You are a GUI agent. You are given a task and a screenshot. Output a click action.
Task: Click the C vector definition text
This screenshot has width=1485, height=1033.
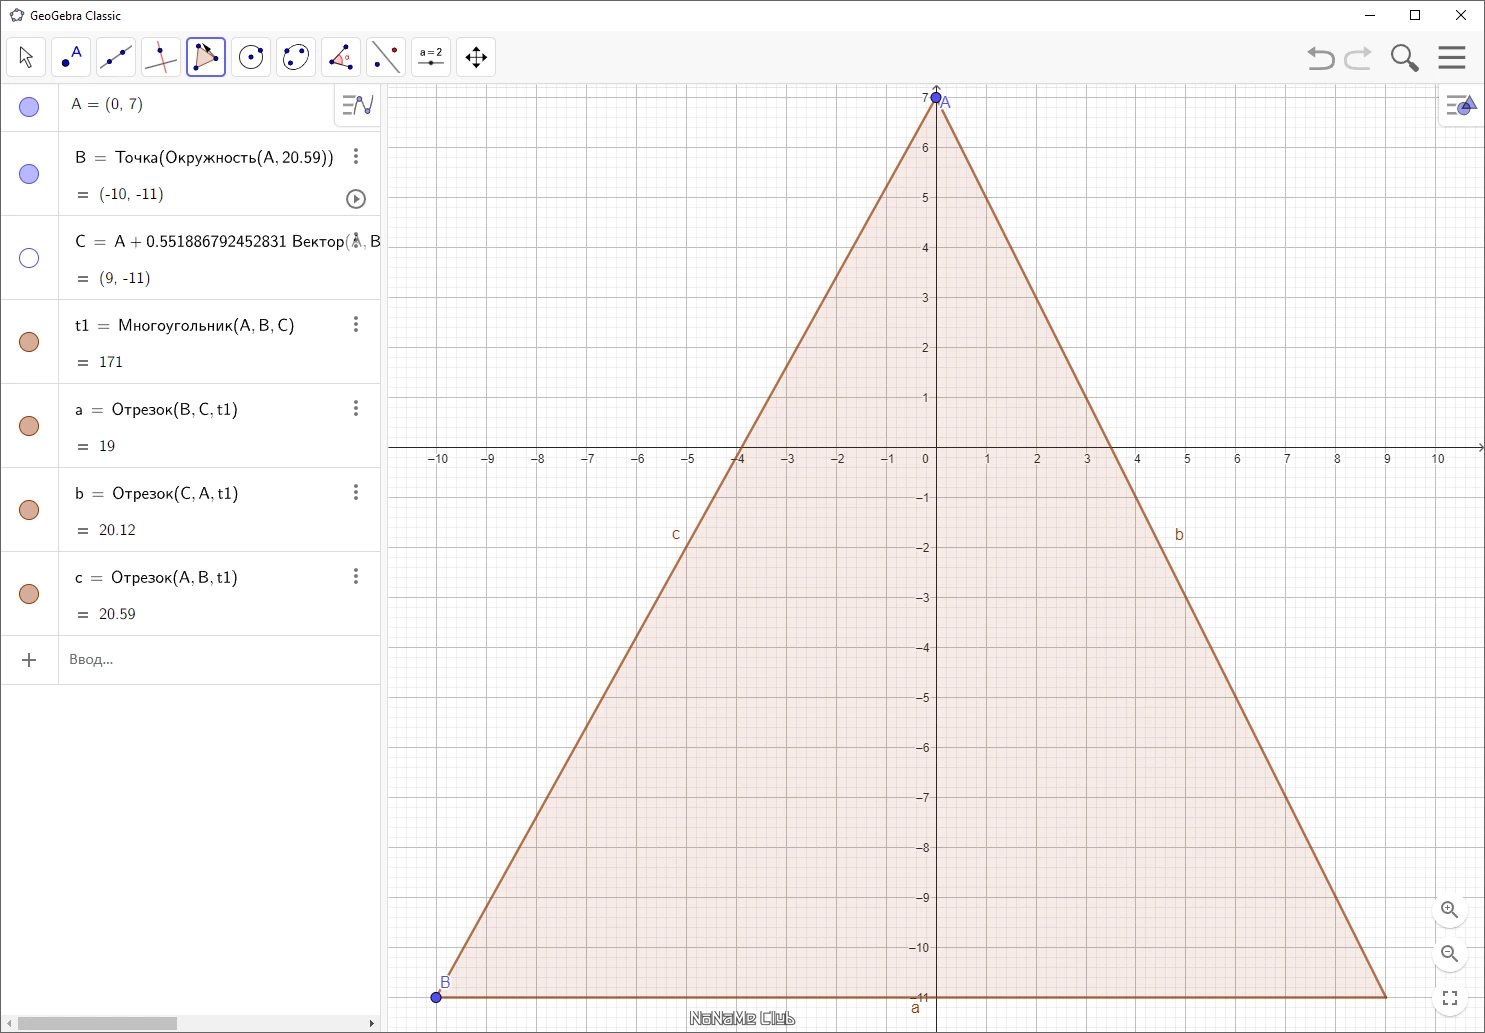[x=228, y=241]
